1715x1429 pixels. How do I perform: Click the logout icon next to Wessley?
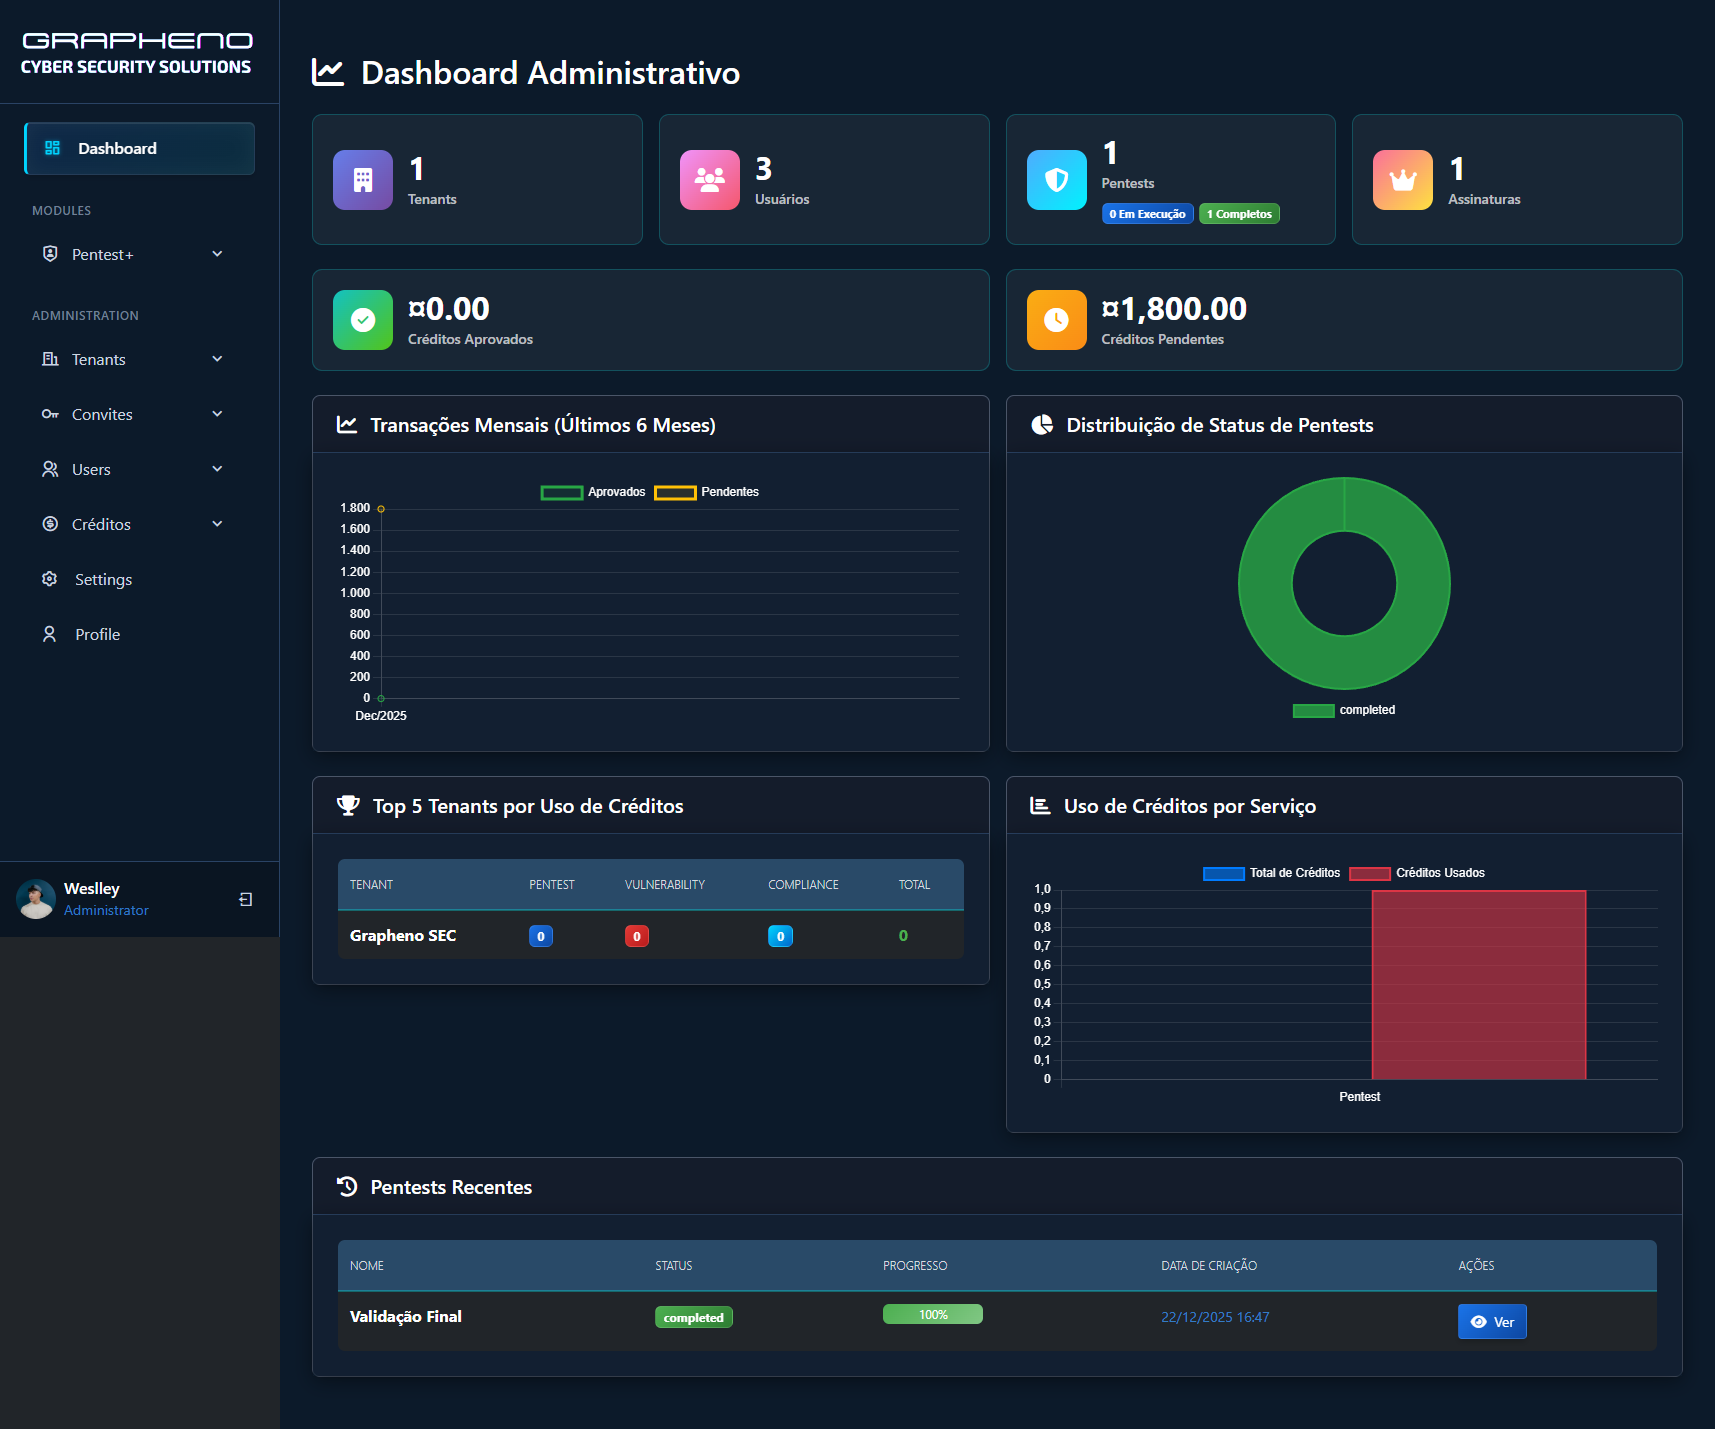(245, 899)
